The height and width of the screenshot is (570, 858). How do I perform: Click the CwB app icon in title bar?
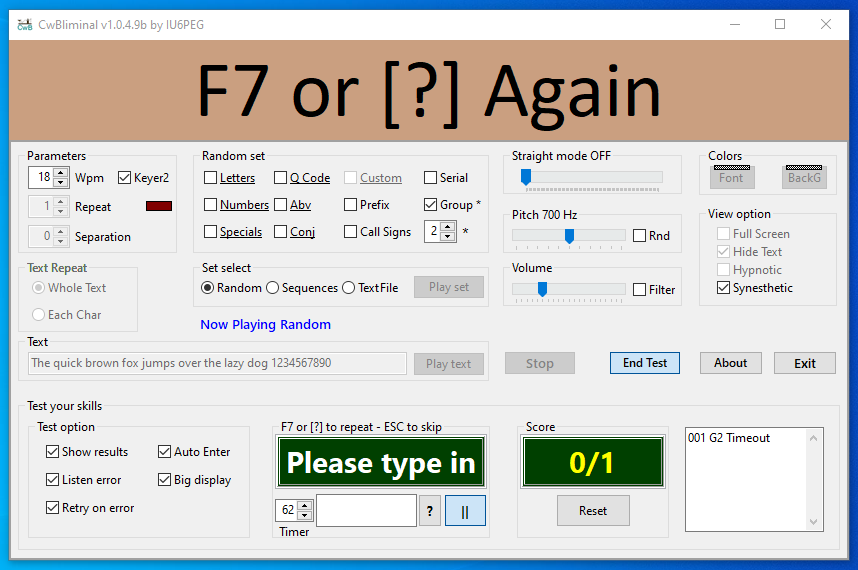(x=25, y=25)
